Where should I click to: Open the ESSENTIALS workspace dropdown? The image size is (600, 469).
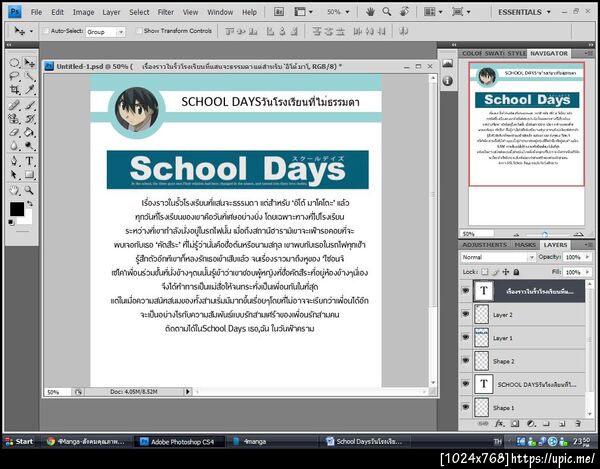(525, 12)
